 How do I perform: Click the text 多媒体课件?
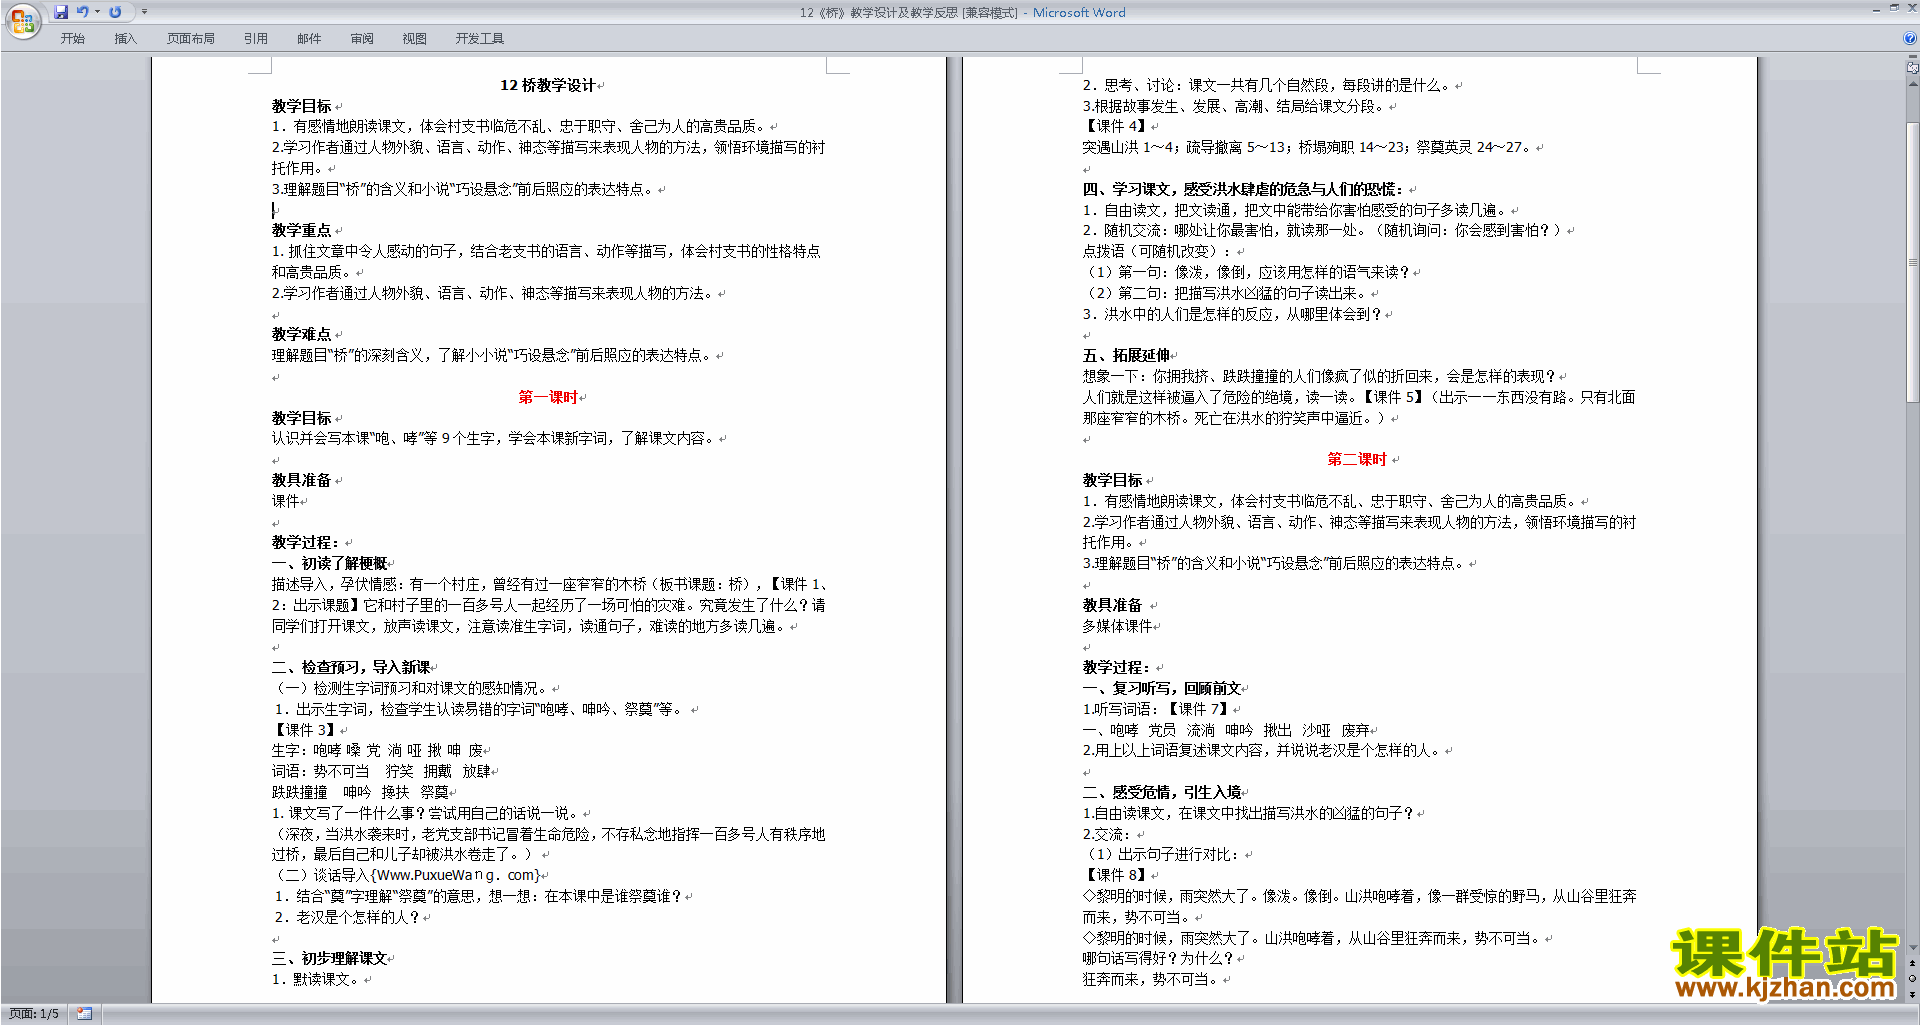point(1117,626)
